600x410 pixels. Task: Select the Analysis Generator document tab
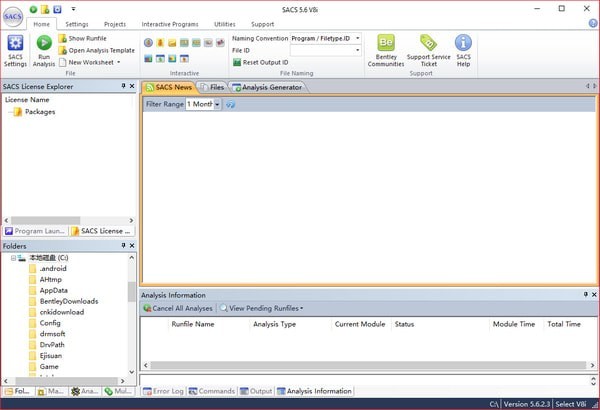(267, 87)
